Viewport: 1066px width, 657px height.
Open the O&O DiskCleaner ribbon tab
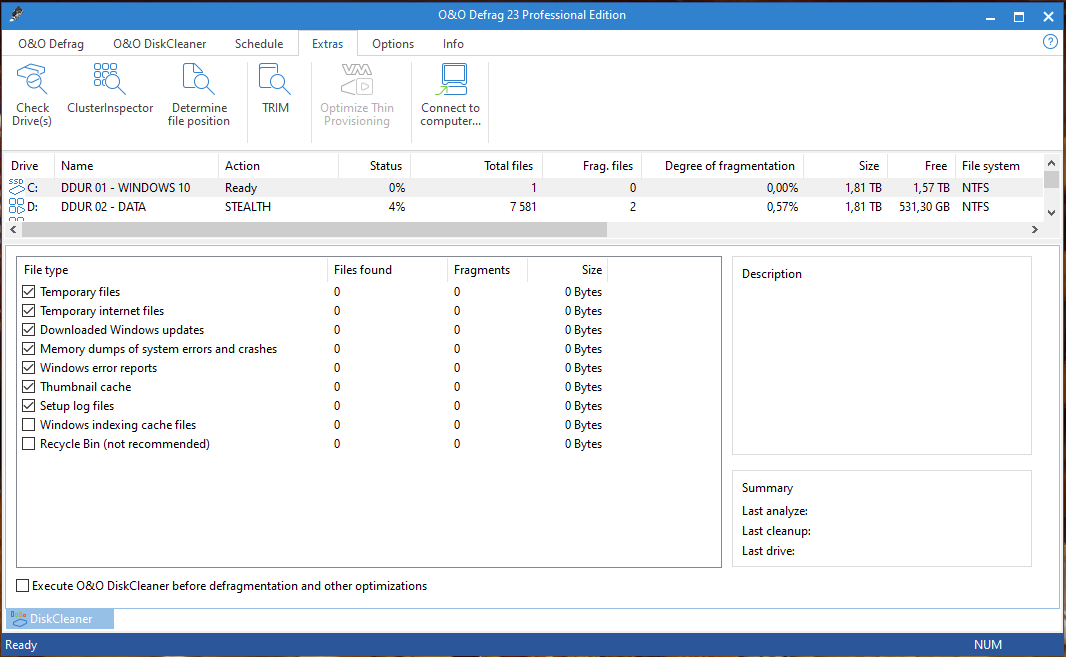pyautogui.click(x=160, y=44)
